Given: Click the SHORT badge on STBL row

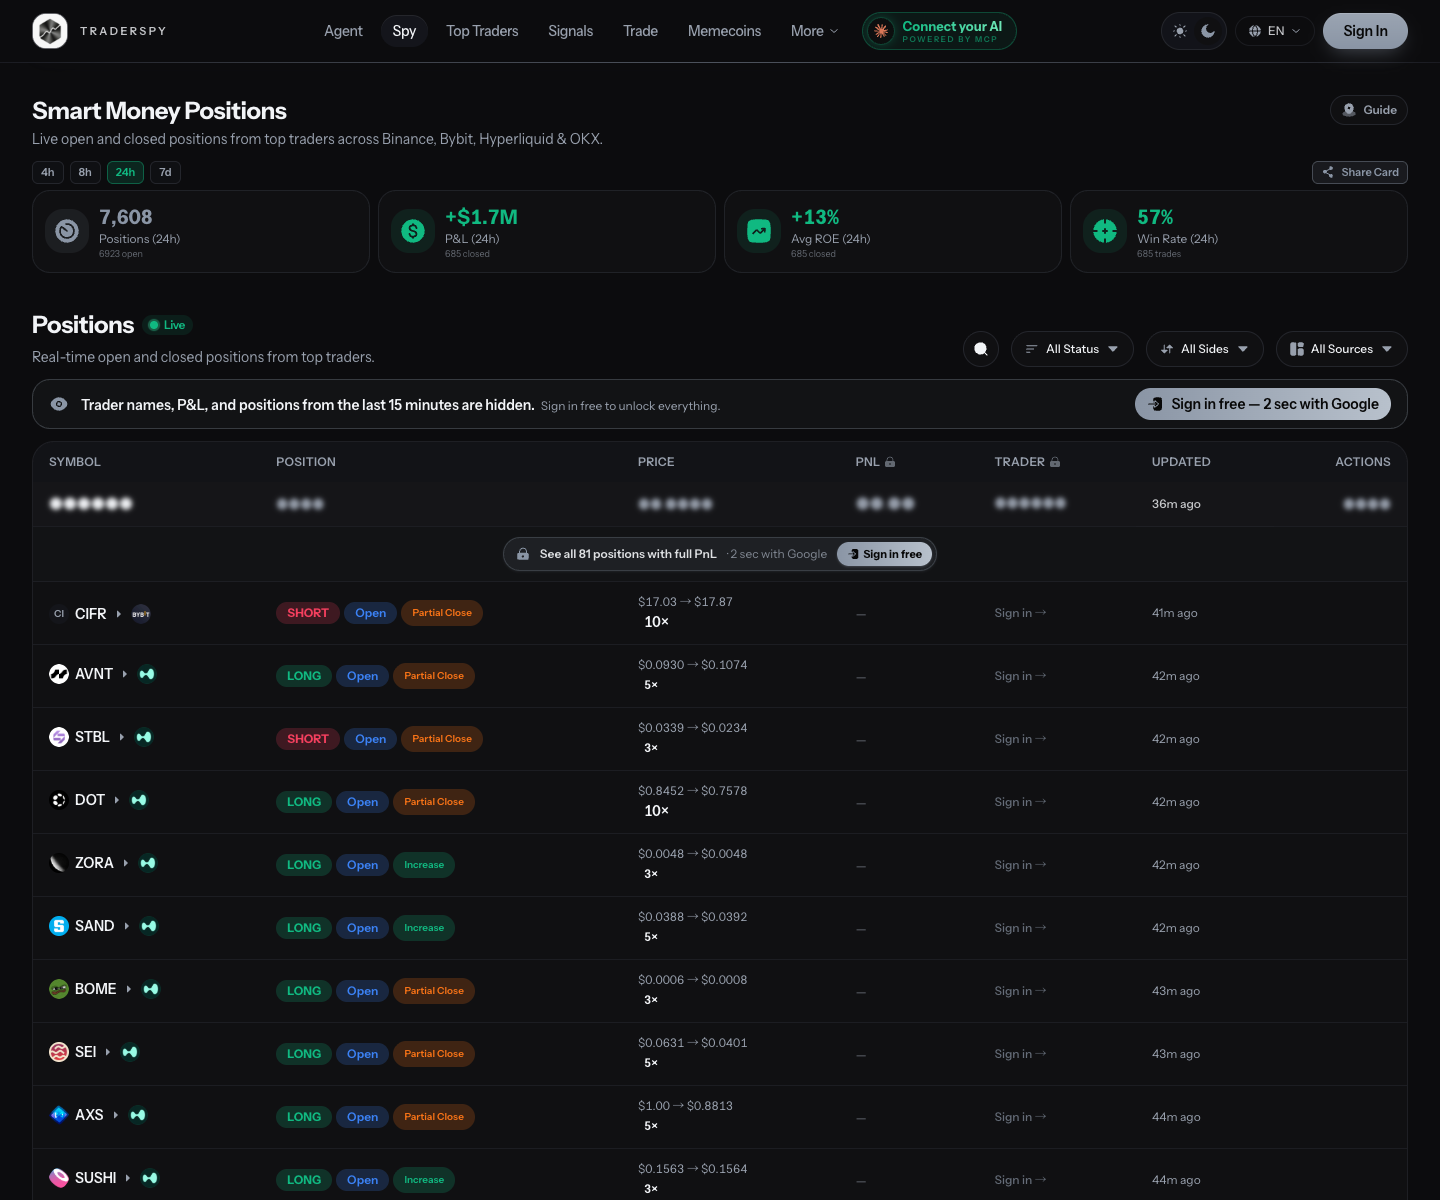Looking at the screenshot, I should (x=308, y=739).
